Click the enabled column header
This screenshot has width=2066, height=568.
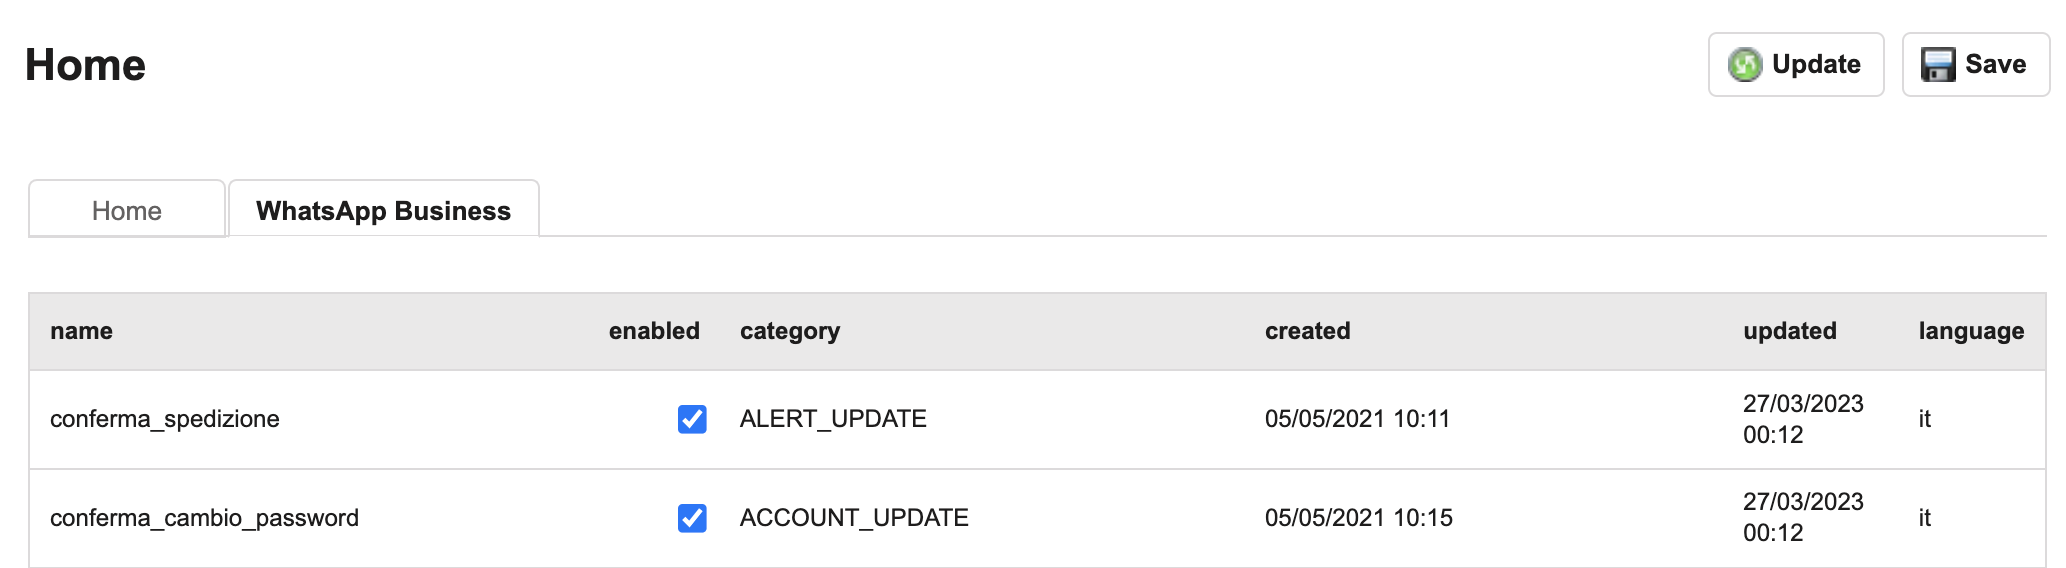(x=654, y=331)
